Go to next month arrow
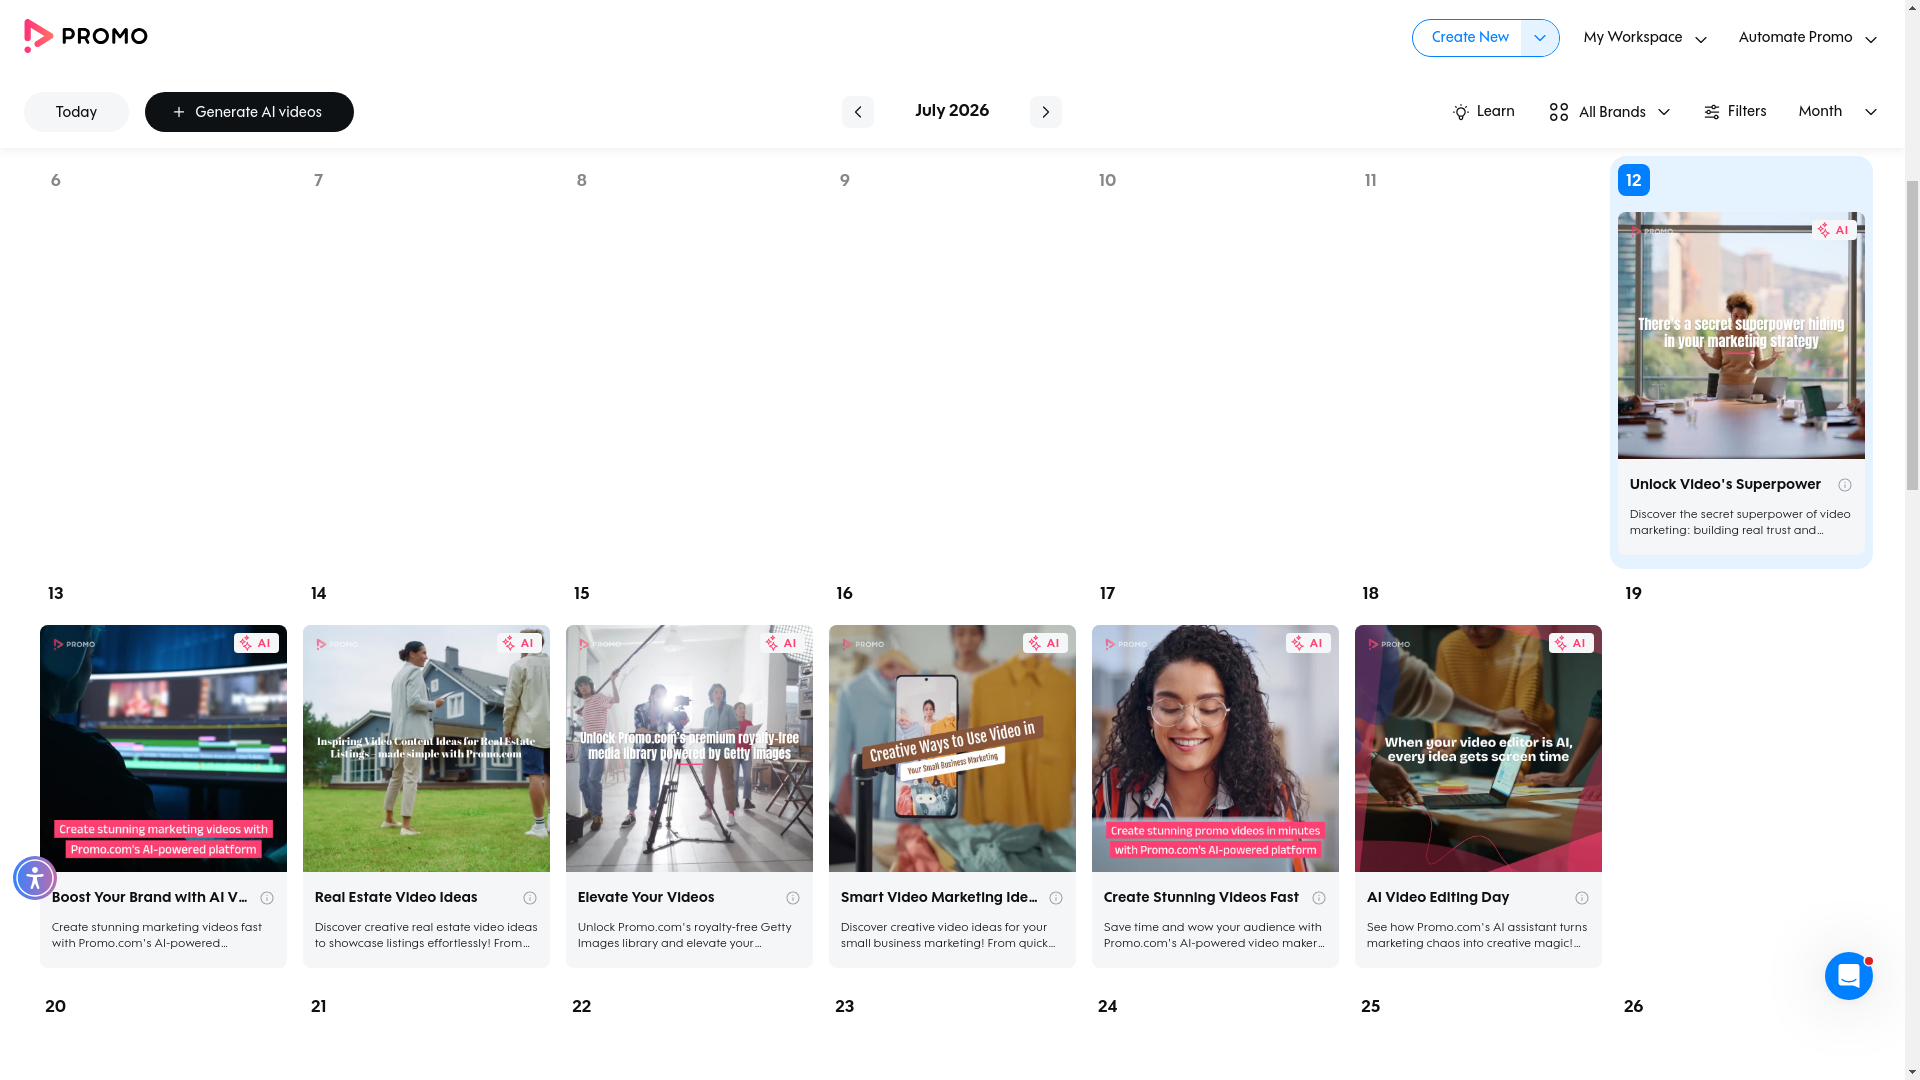This screenshot has height=1080, width=1920. pyautogui.click(x=1045, y=112)
